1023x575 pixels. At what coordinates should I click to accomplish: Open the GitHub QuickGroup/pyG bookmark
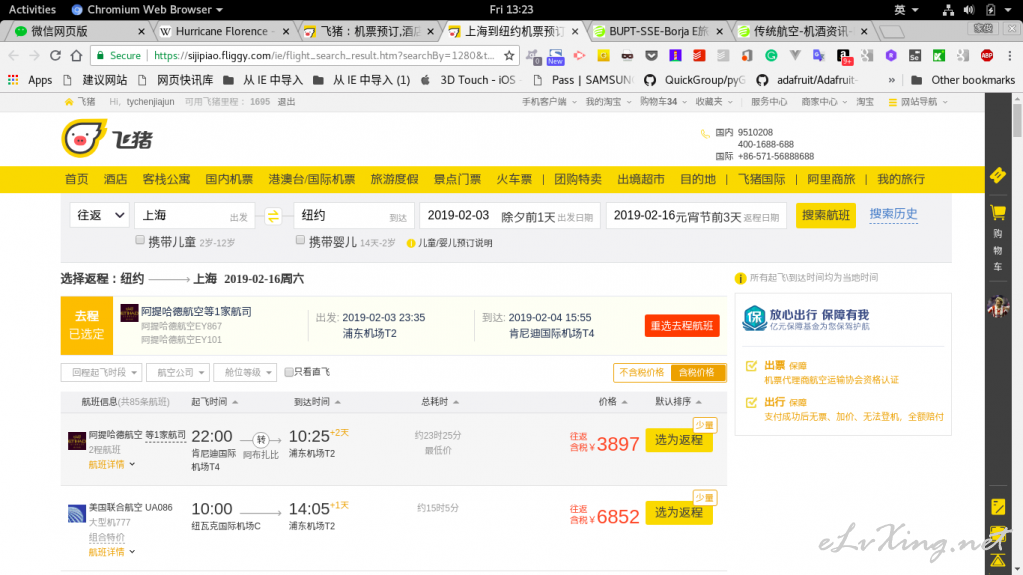(x=694, y=80)
